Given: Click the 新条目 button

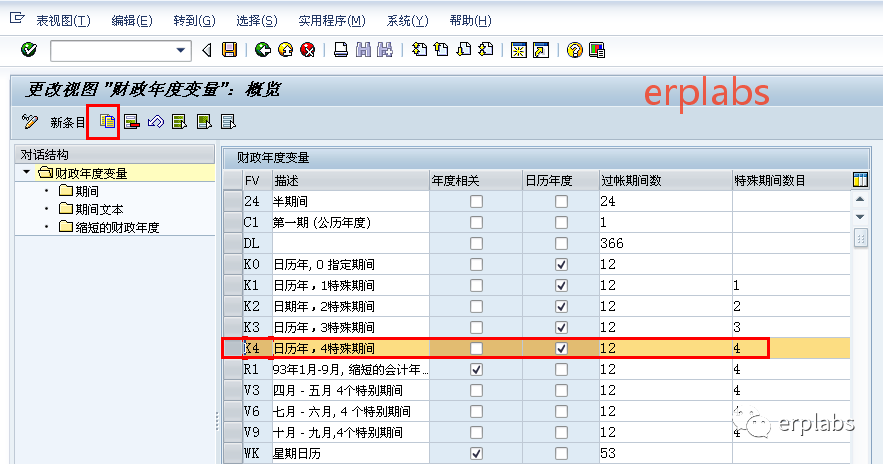Looking at the screenshot, I should (68, 122).
